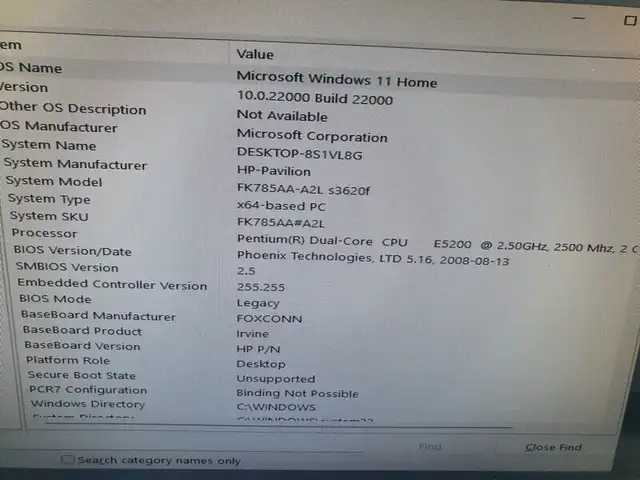Viewport: 640px width, 480px height.
Task: Select value 10.0.22000 Build 22000
Action: point(315,98)
